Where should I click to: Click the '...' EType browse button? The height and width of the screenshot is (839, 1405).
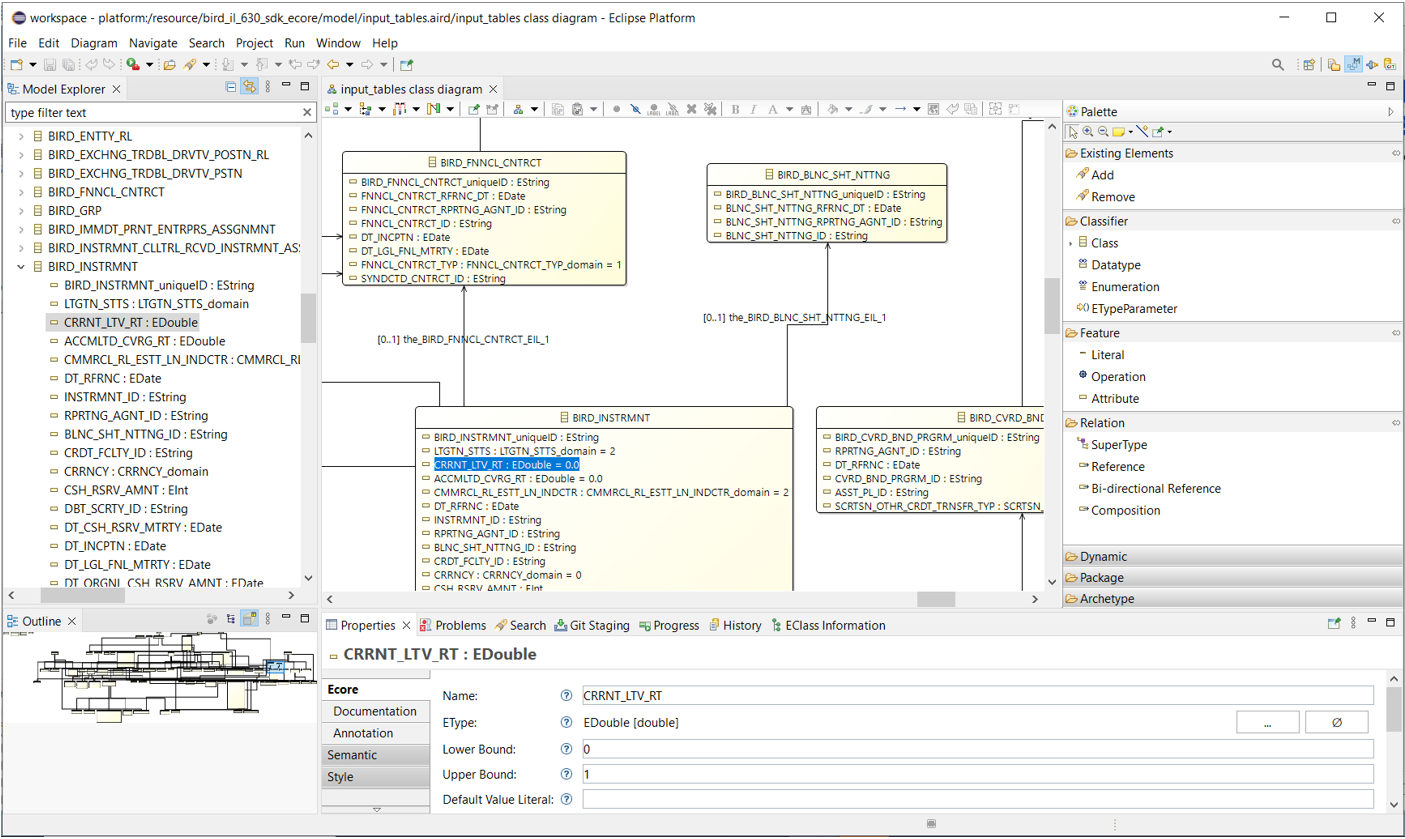pos(1267,723)
